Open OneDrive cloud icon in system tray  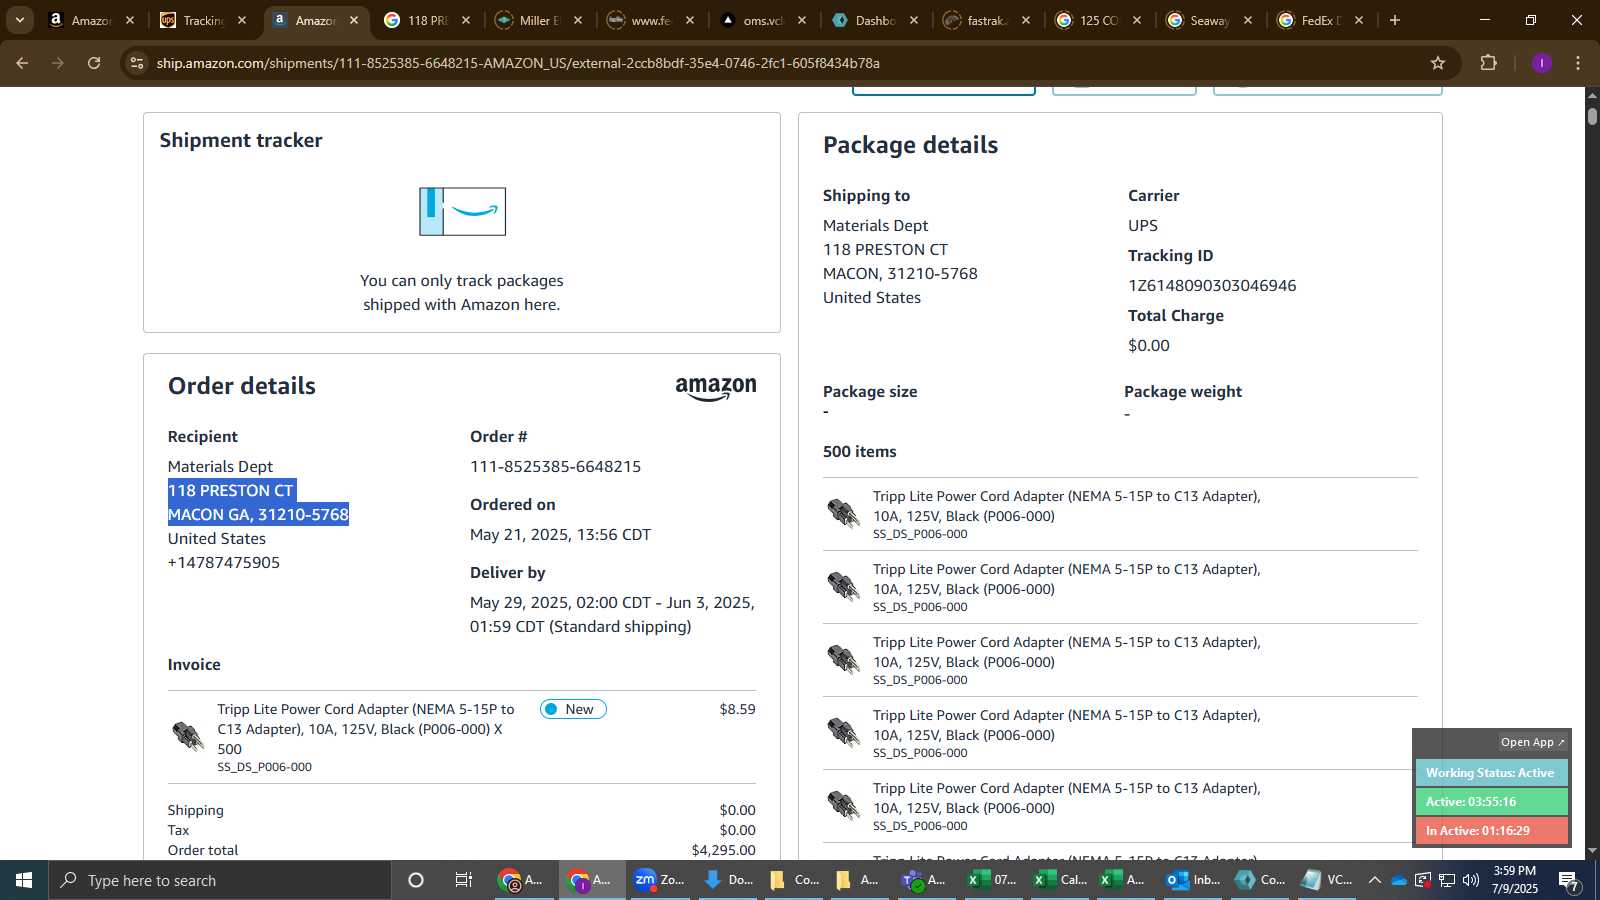click(1399, 880)
